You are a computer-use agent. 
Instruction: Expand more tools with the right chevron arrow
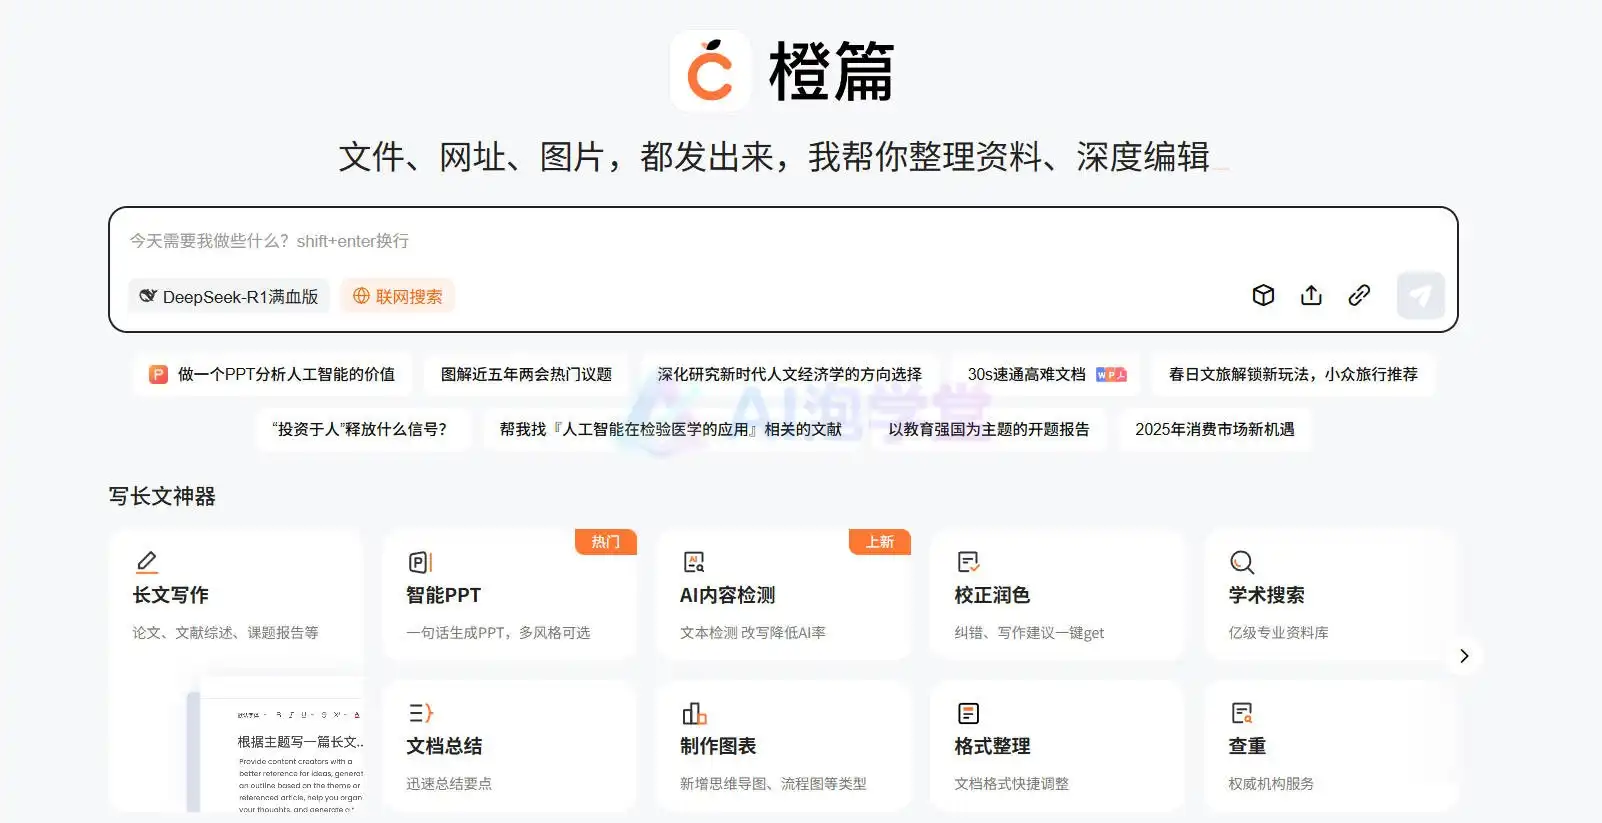(x=1464, y=656)
